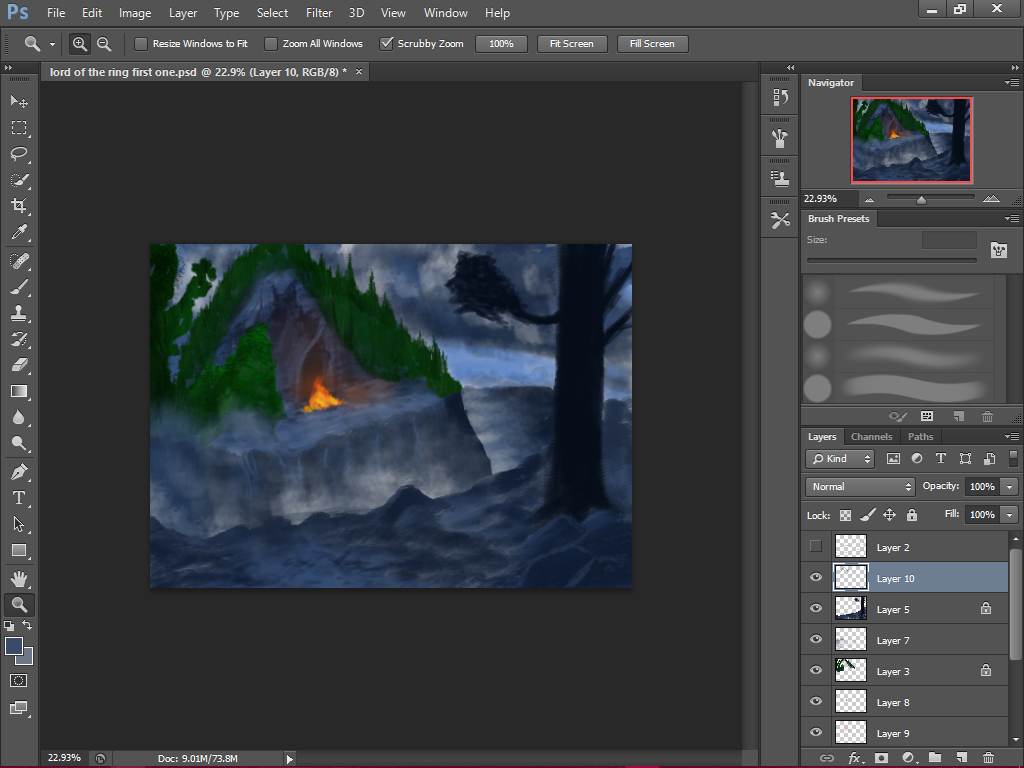Open the blend mode Normal dropdown

pyautogui.click(x=859, y=487)
